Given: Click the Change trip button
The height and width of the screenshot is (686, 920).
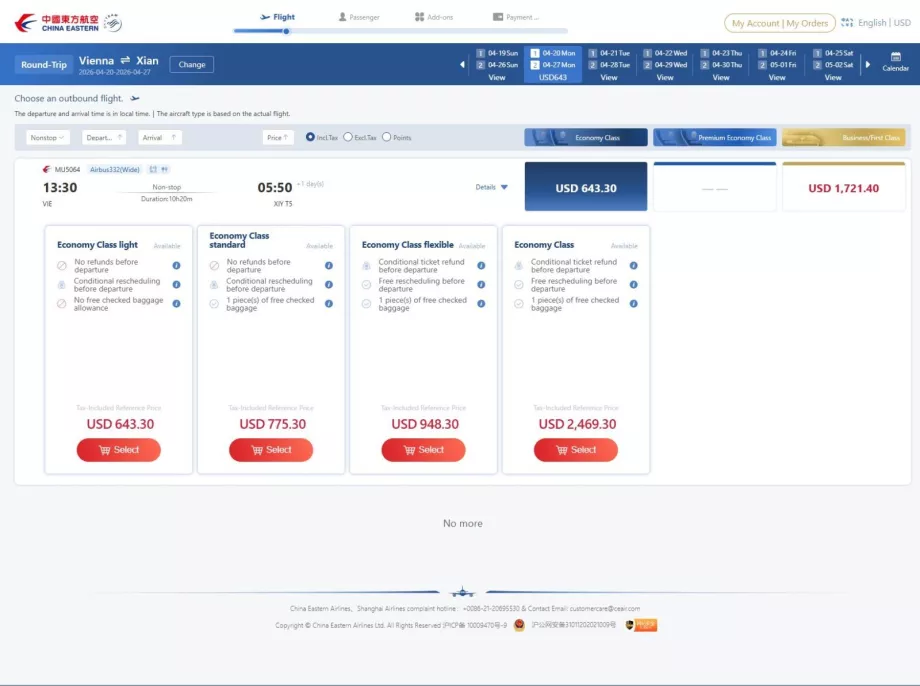Looking at the screenshot, I should click(192, 64).
